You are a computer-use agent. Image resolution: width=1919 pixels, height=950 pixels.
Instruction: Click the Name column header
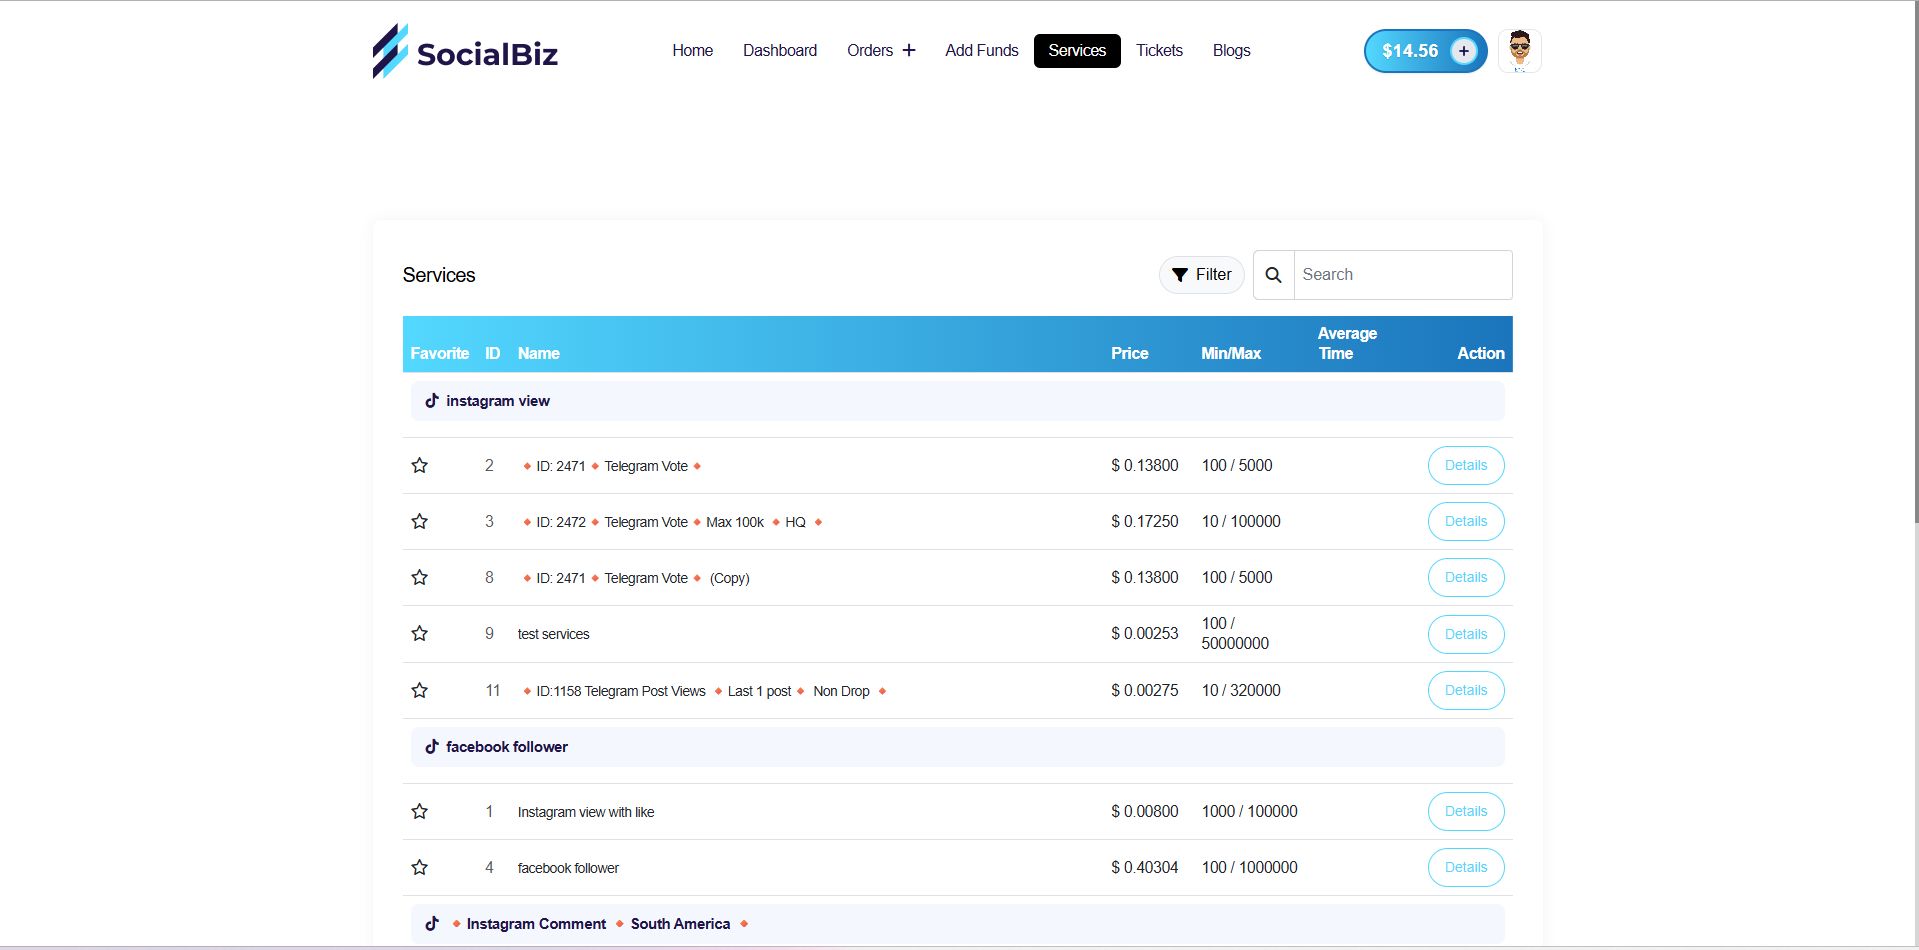coord(538,353)
